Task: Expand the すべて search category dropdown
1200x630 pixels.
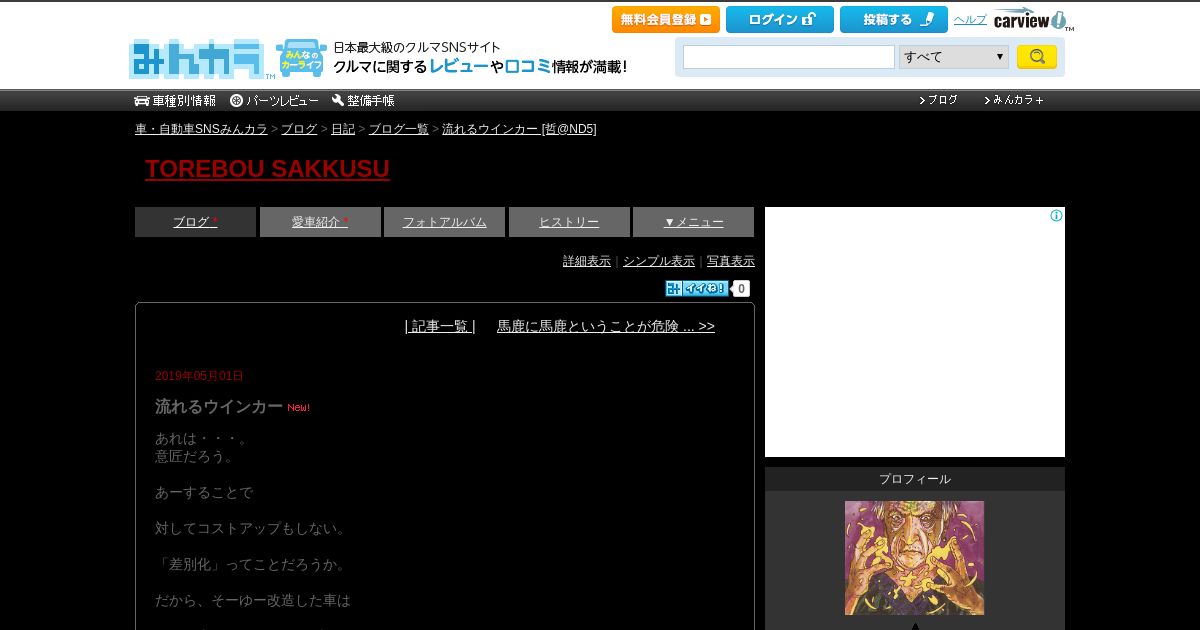Action: (x=954, y=57)
